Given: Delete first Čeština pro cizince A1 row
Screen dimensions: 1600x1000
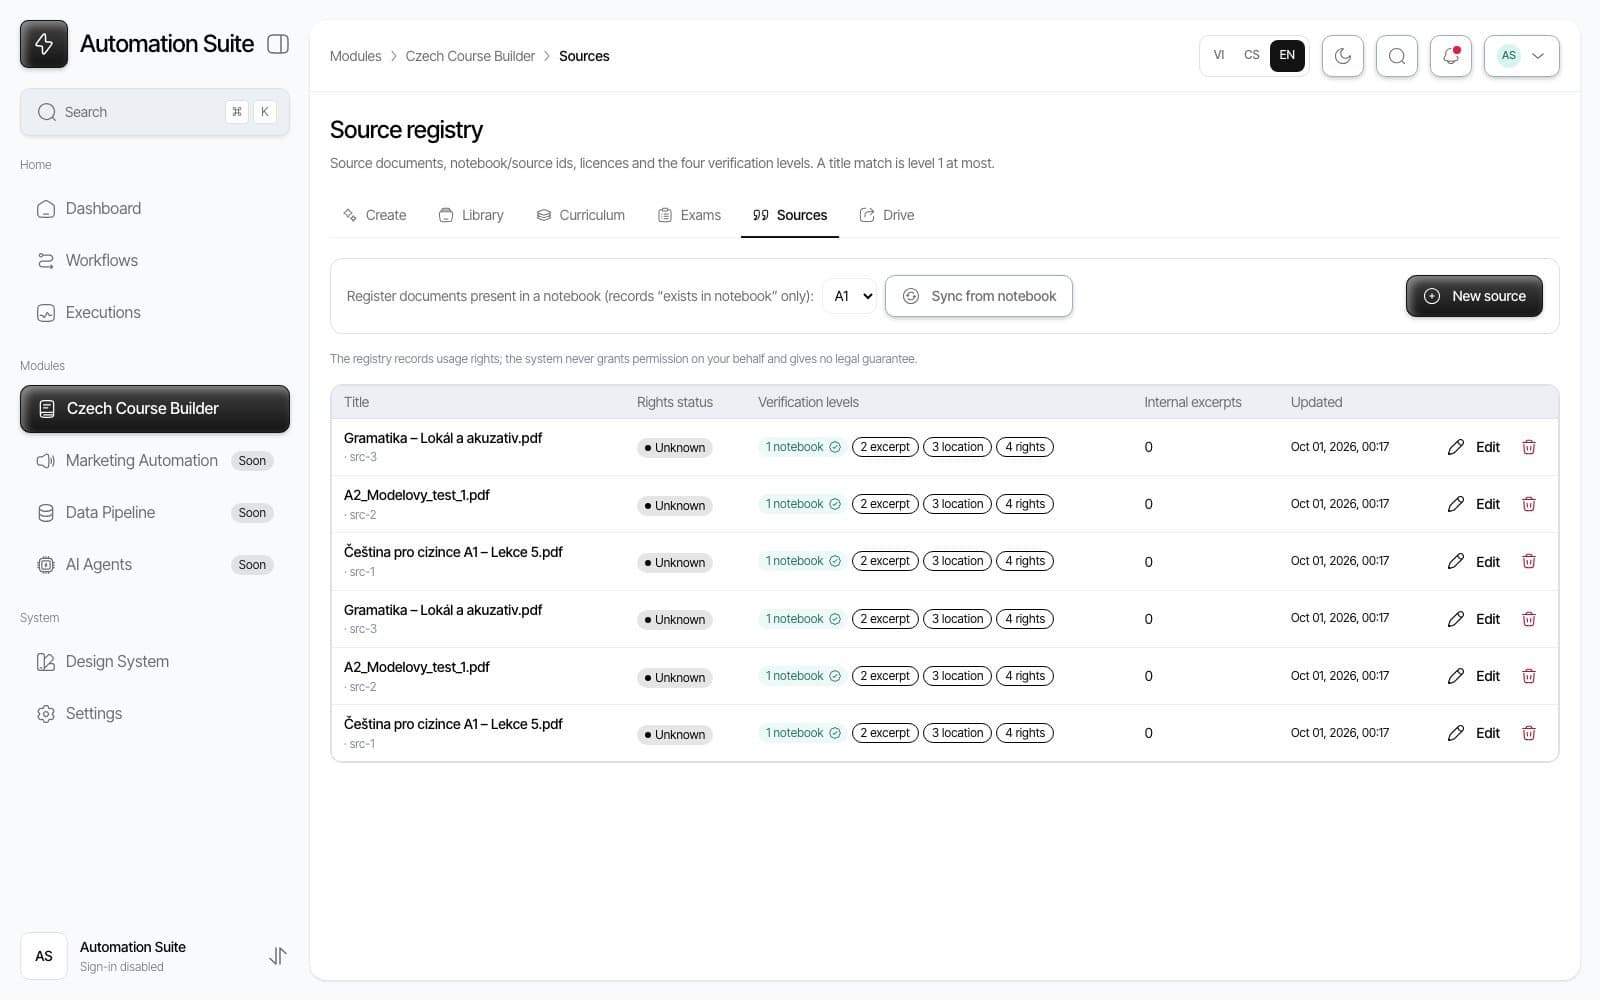Looking at the screenshot, I should click(1529, 561).
